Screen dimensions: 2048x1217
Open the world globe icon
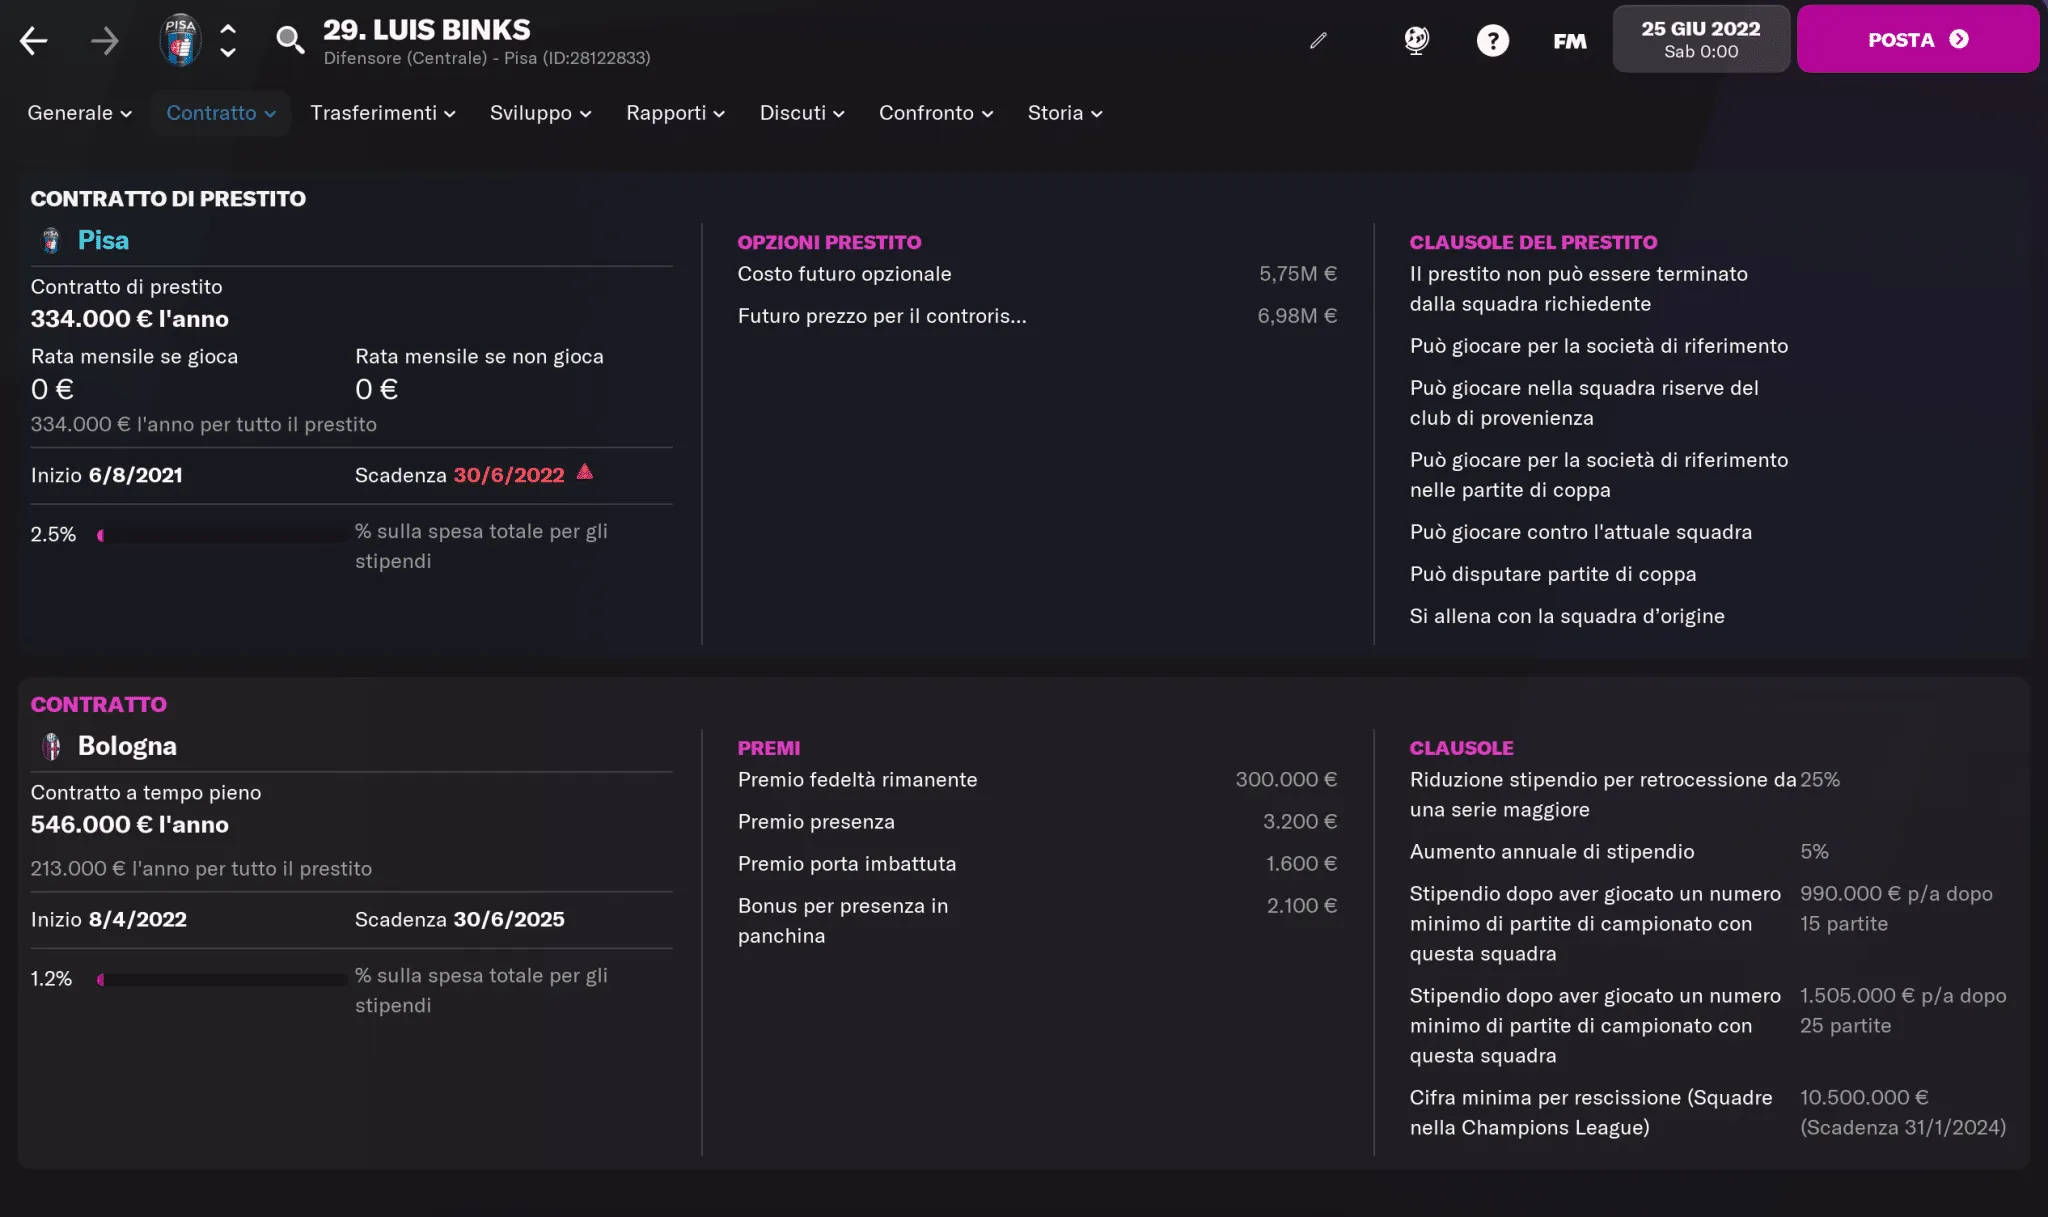(x=1416, y=40)
